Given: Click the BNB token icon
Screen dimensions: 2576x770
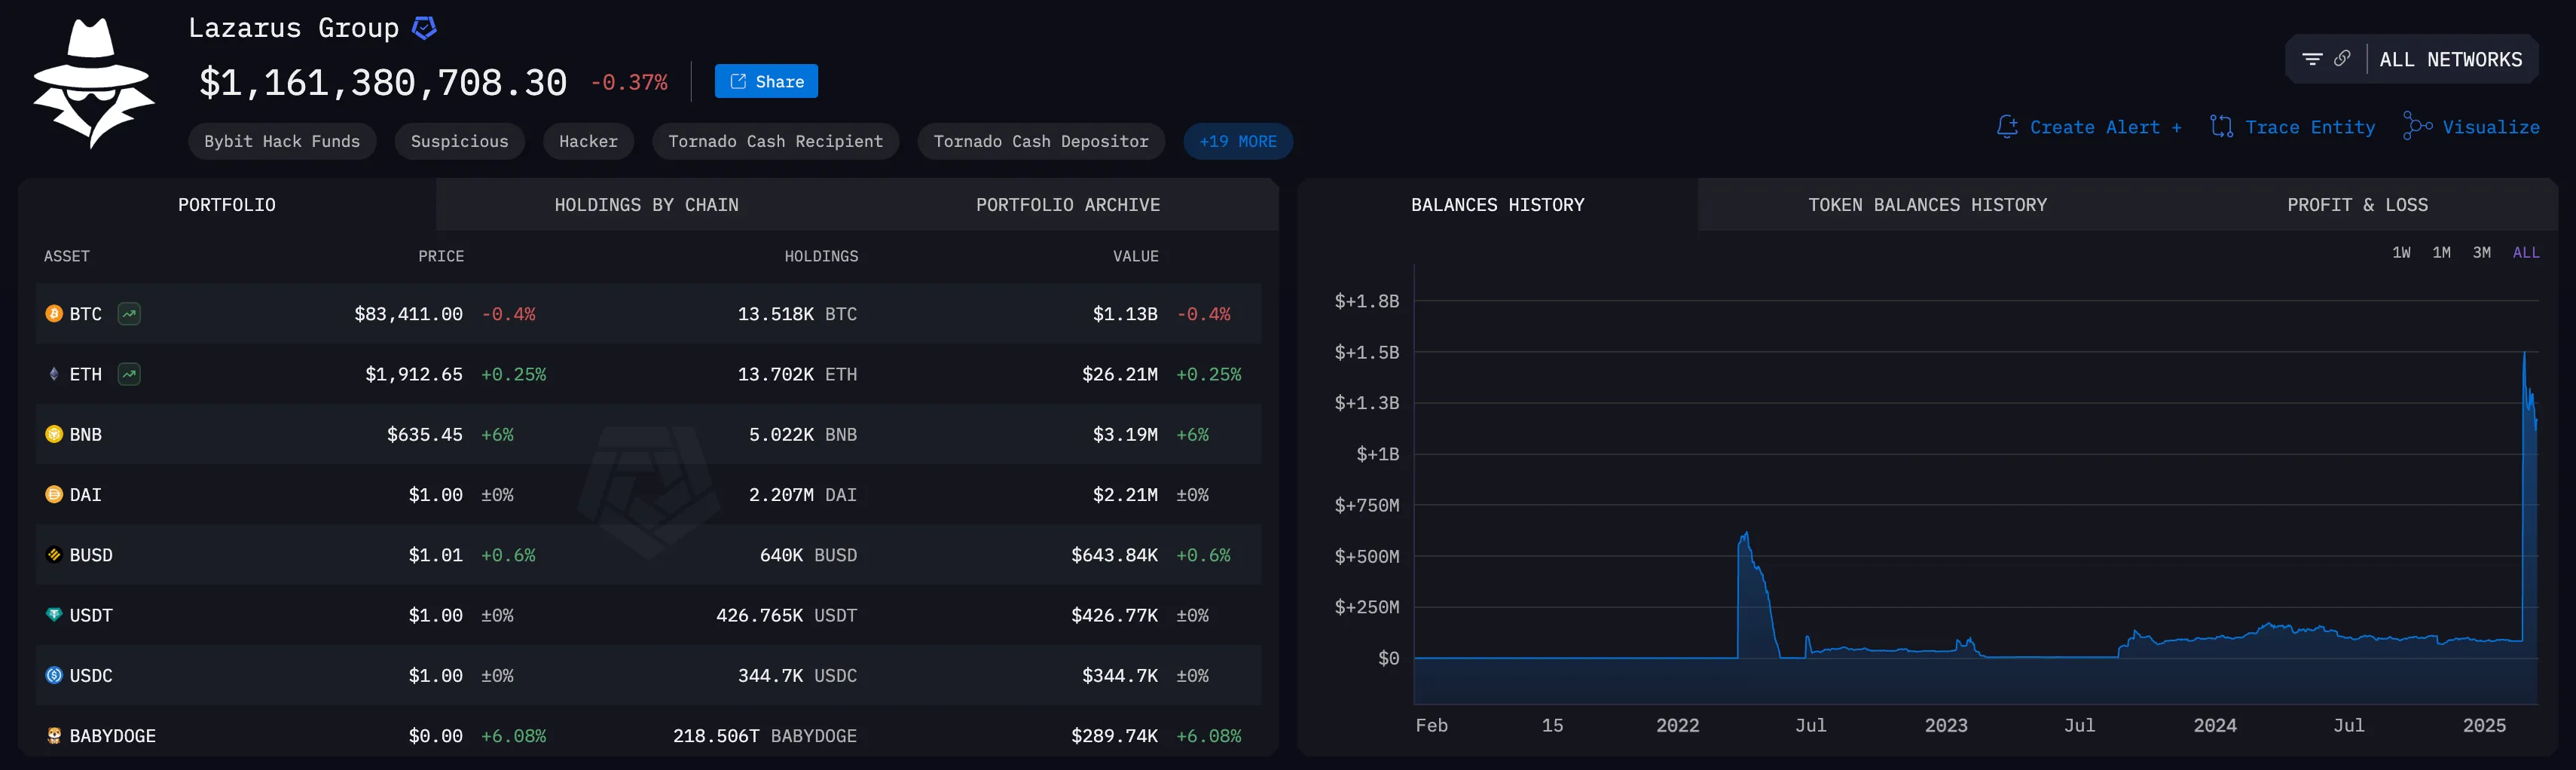Looking at the screenshot, I should point(54,434).
